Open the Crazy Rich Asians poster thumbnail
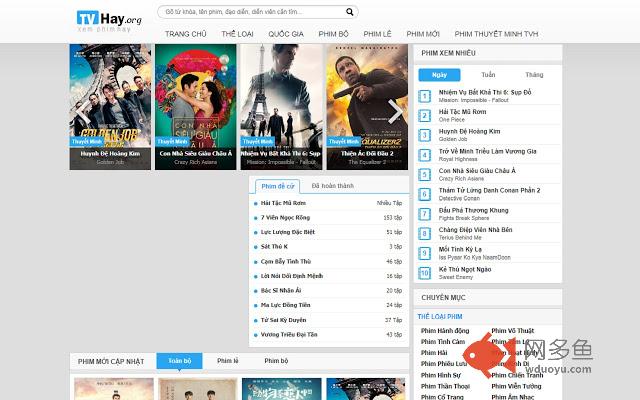 click(x=196, y=100)
